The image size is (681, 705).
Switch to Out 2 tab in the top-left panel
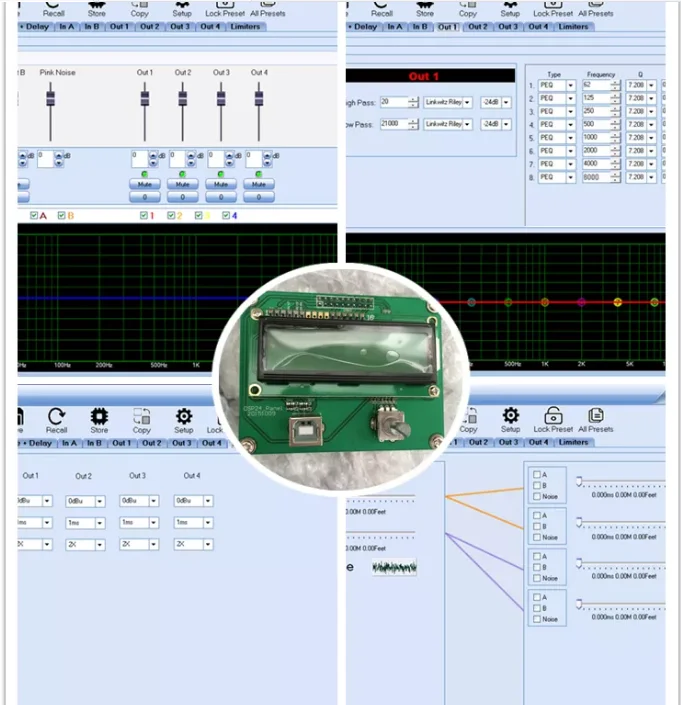click(x=149, y=27)
